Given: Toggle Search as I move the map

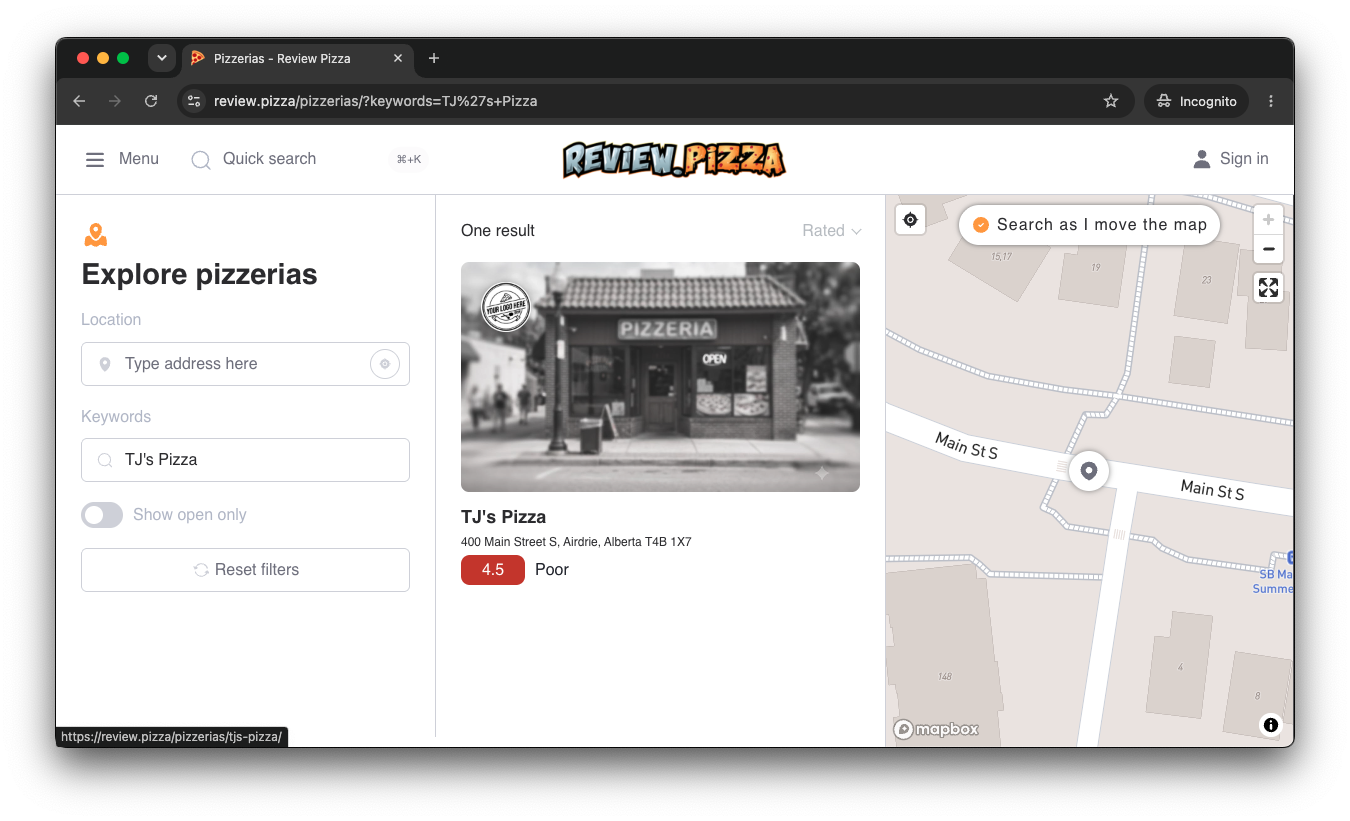Looking at the screenshot, I should pos(1089,225).
